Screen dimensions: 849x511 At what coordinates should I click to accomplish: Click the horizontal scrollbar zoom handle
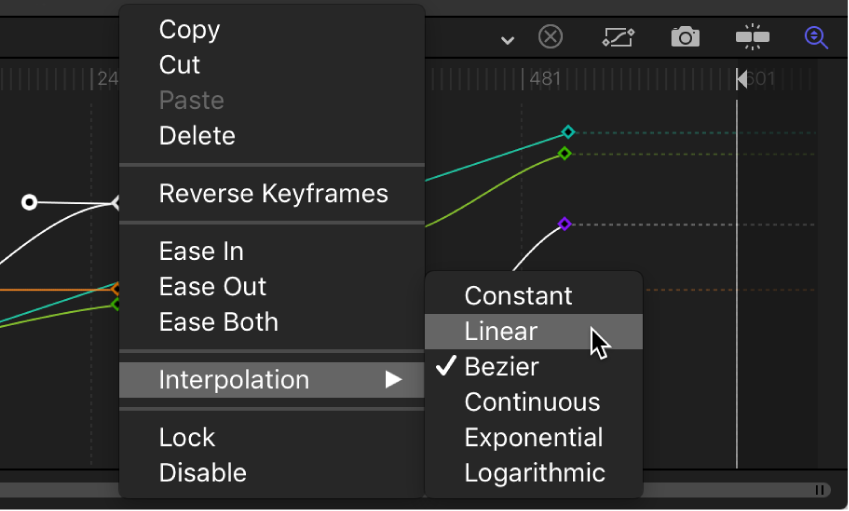[x=820, y=490]
